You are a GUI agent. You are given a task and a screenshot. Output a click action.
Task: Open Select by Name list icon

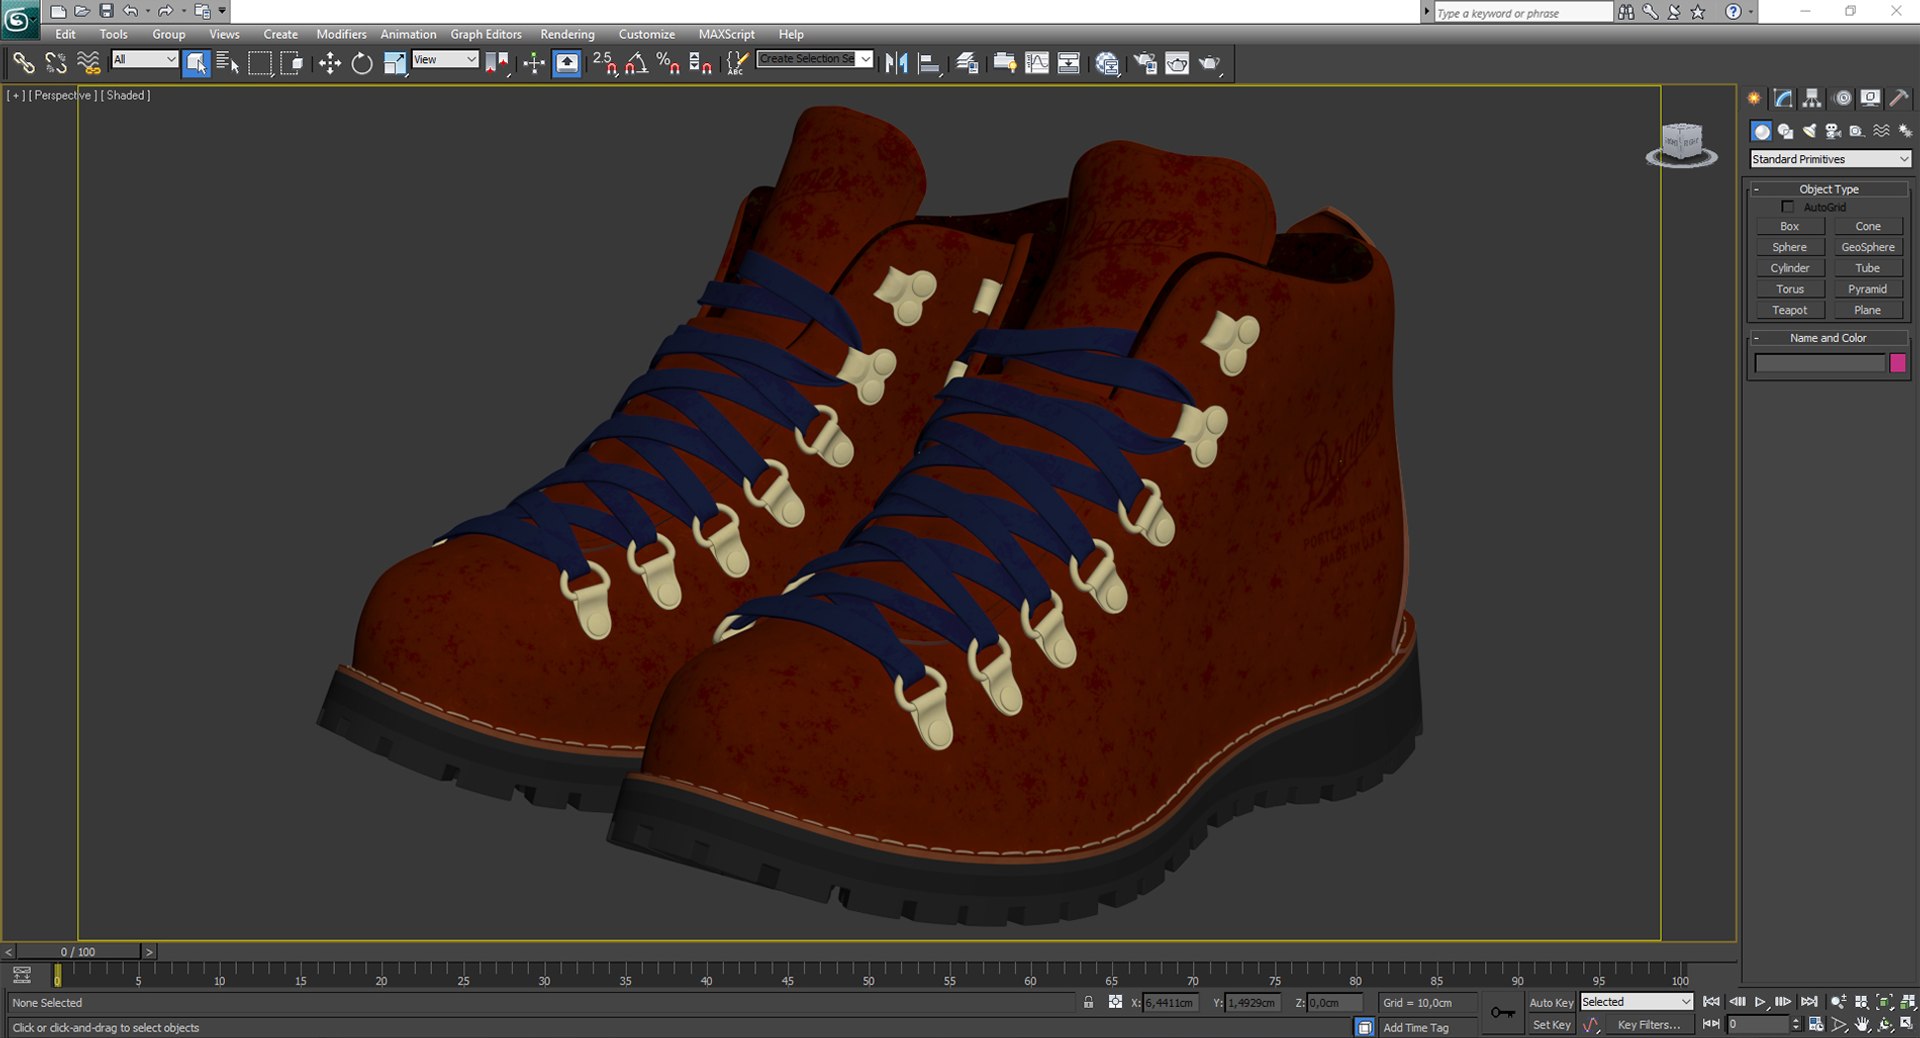coord(228,63)
